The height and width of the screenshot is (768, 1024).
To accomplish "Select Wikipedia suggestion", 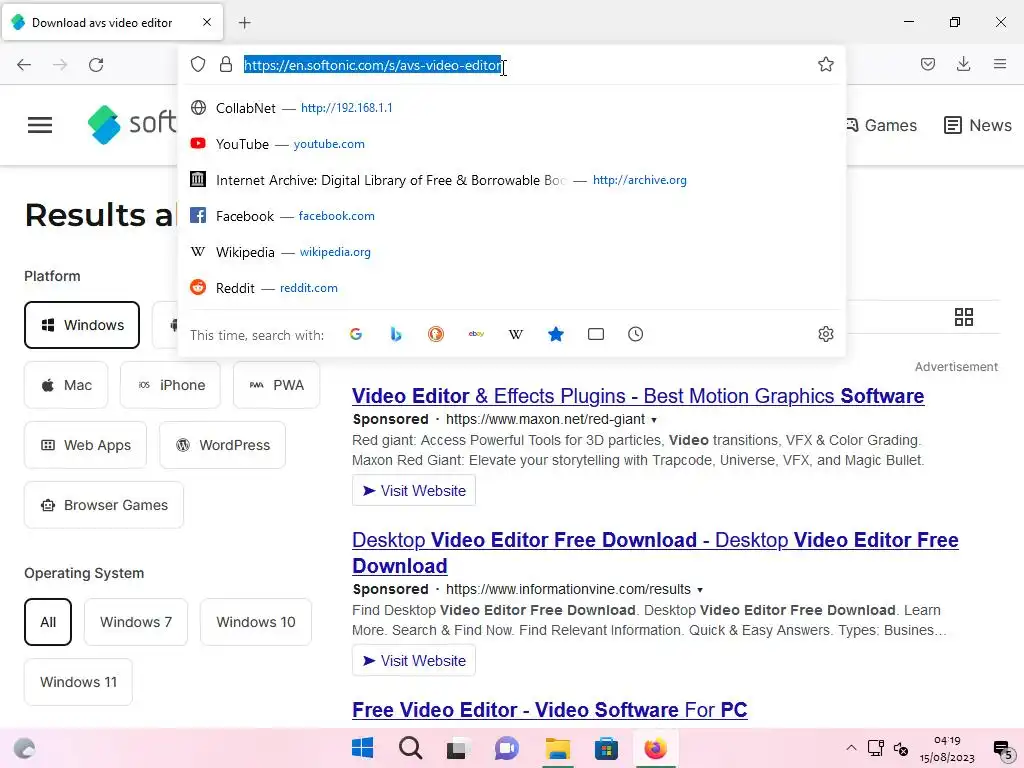I will point(511,251).
